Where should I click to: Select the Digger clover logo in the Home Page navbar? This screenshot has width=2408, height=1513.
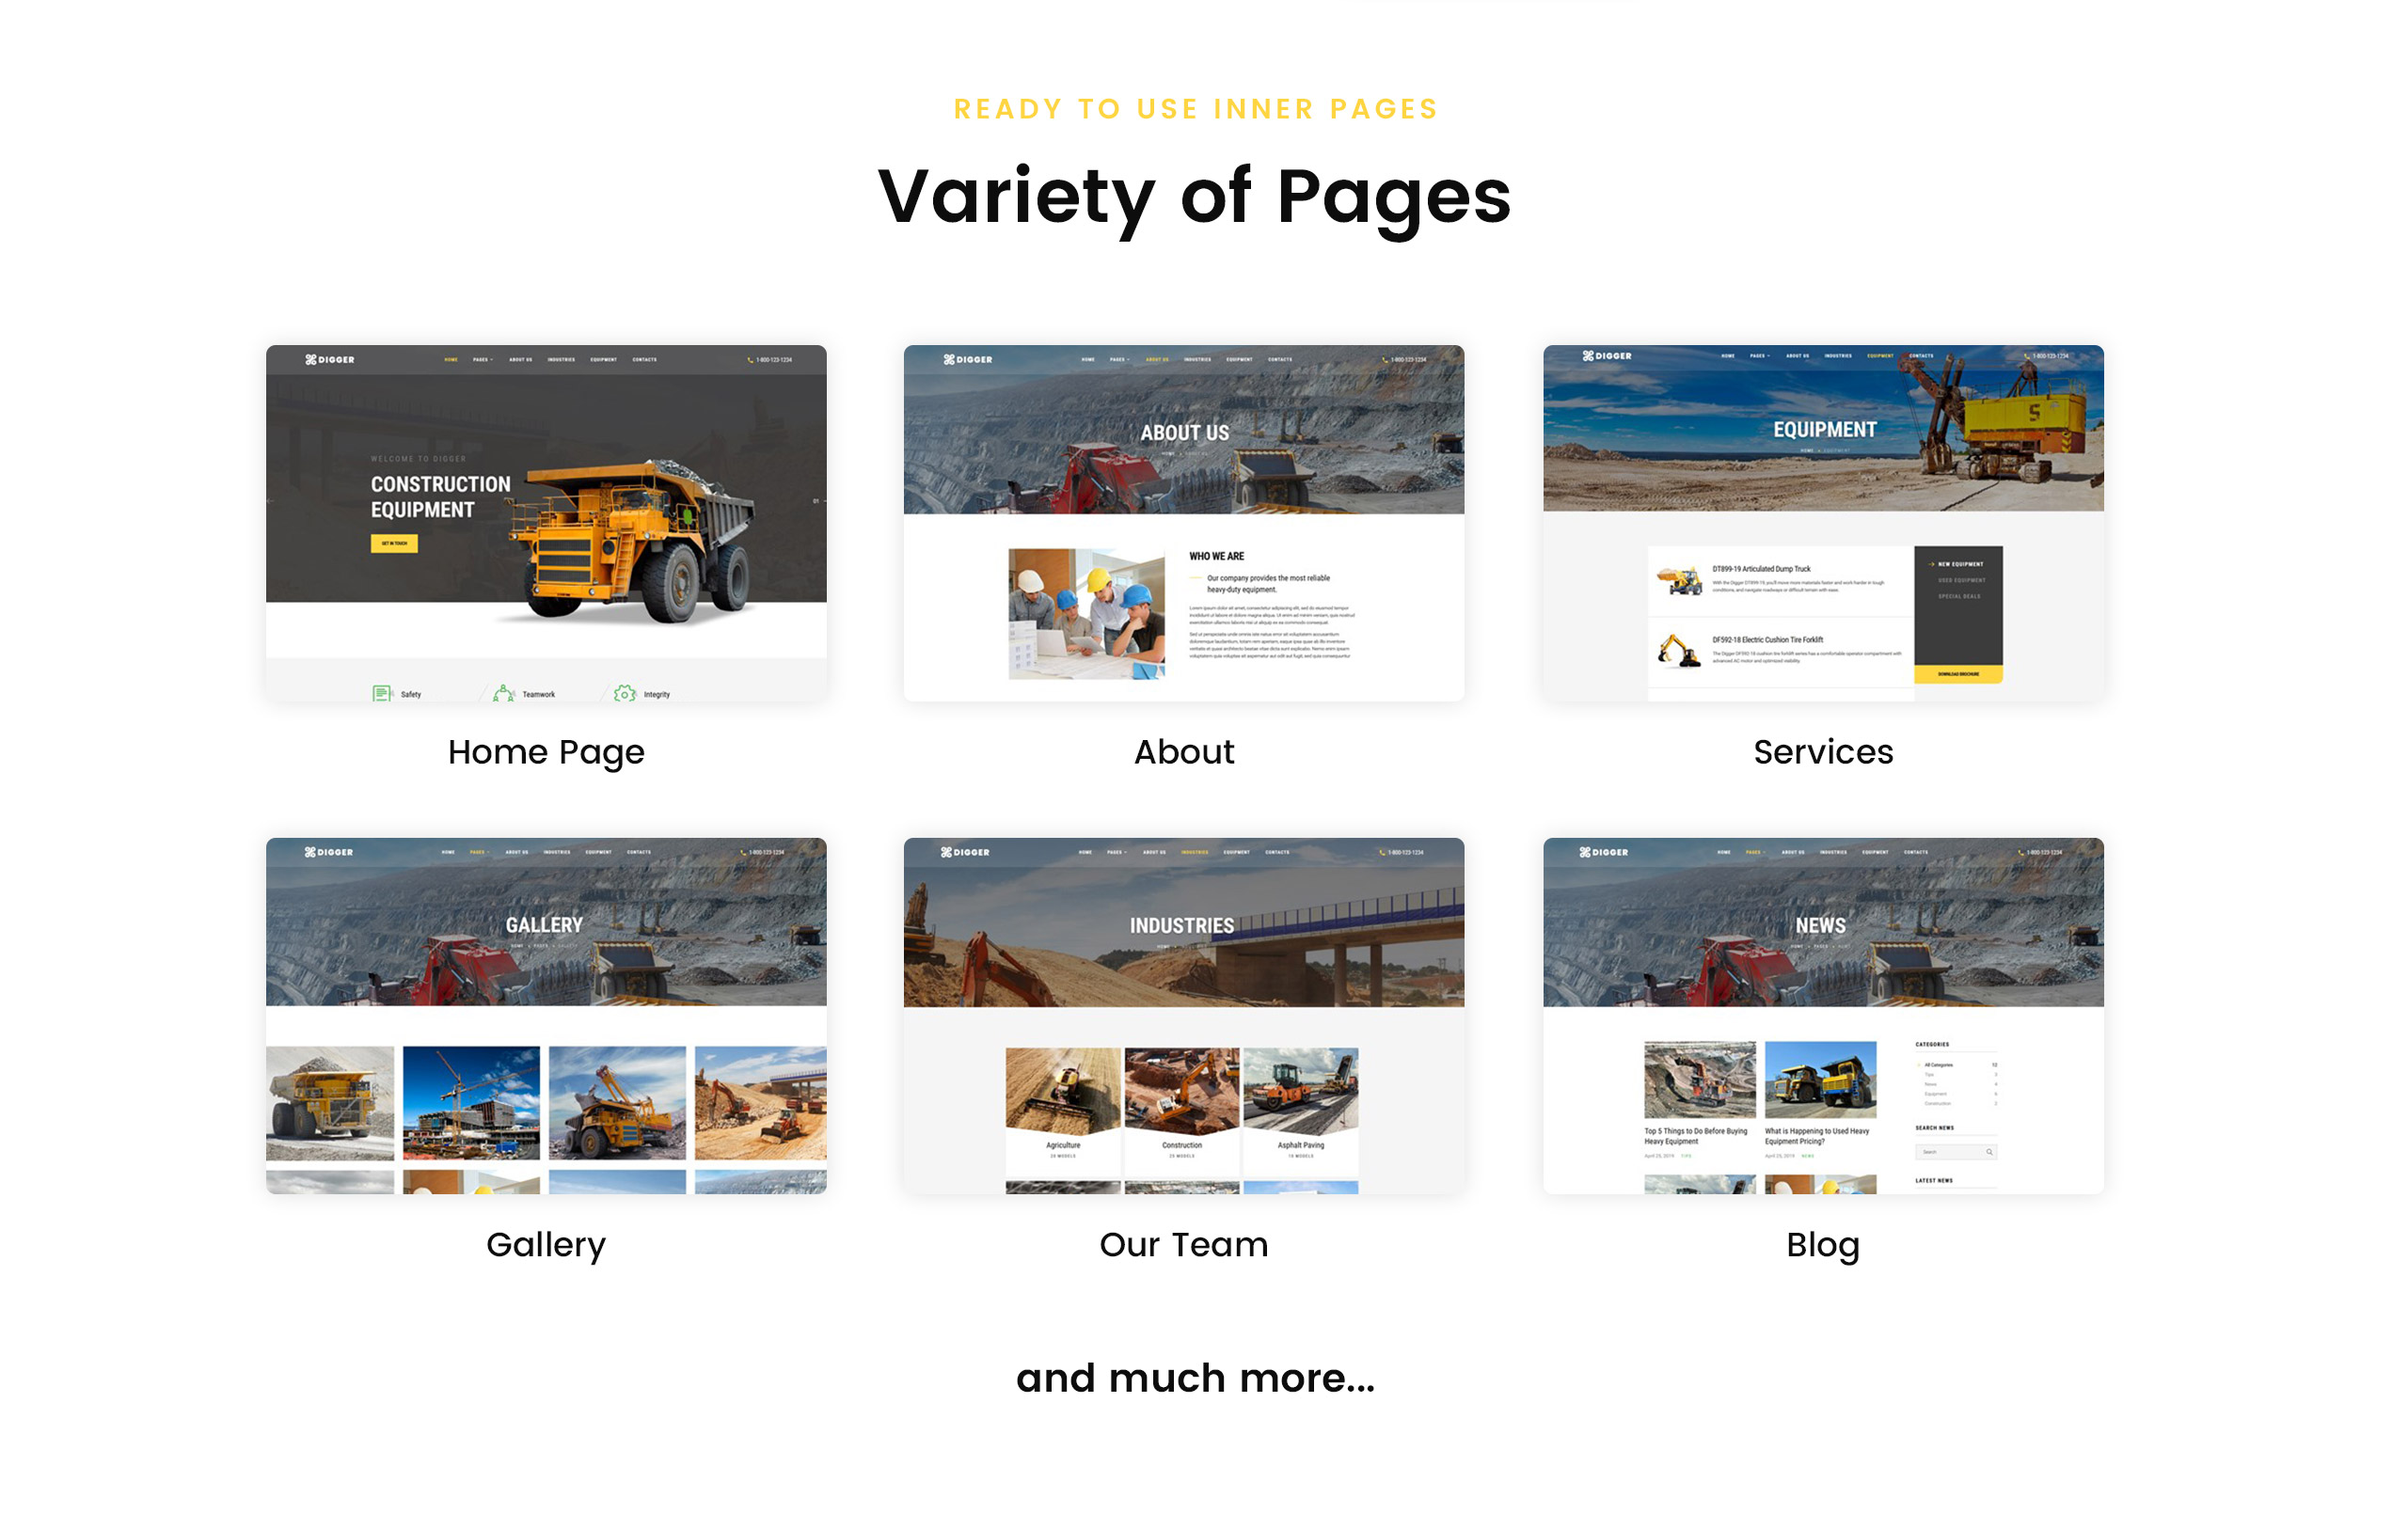point(312,360)
